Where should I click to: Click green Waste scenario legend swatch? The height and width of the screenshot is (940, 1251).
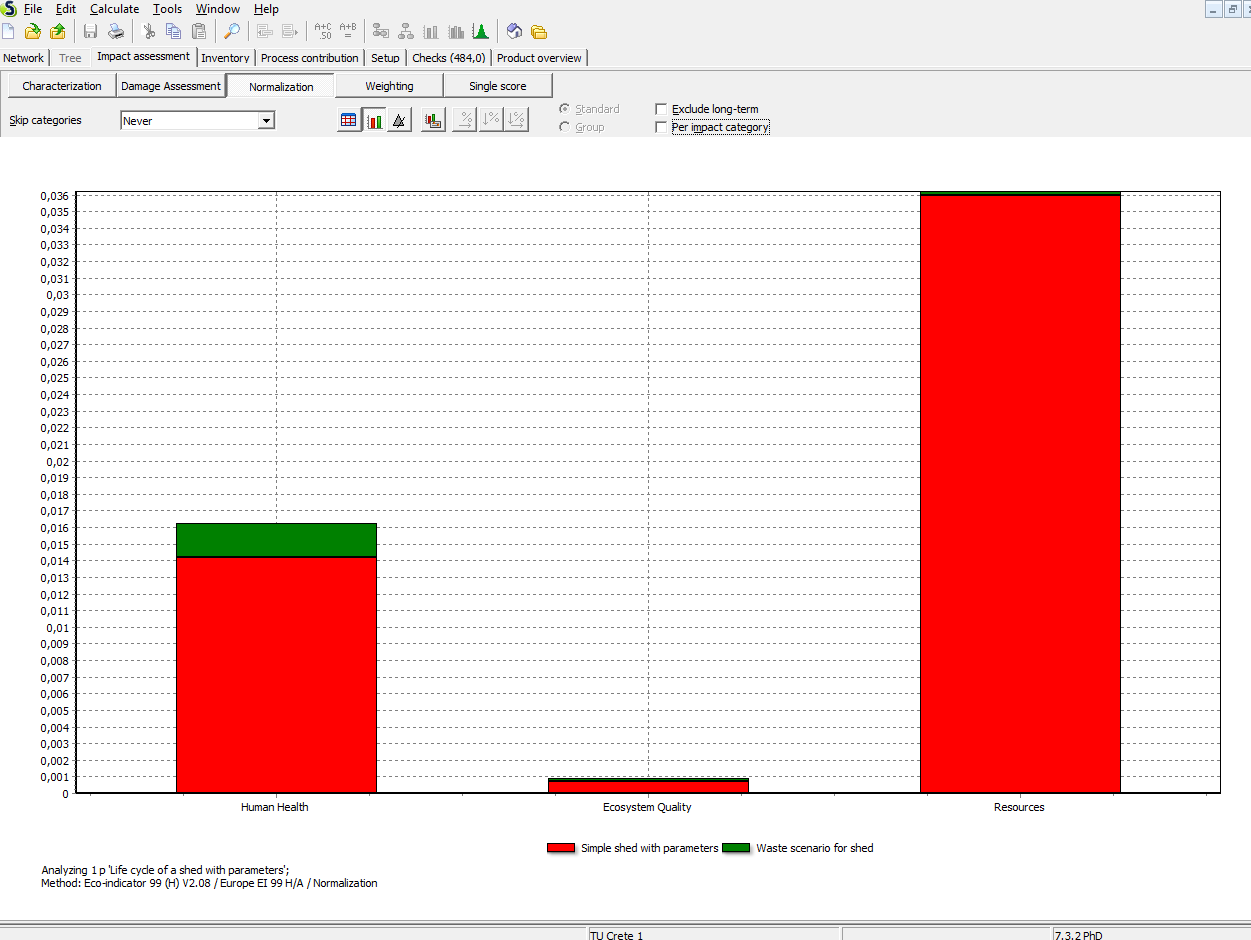pyautogui.click(x=736, y=848)
